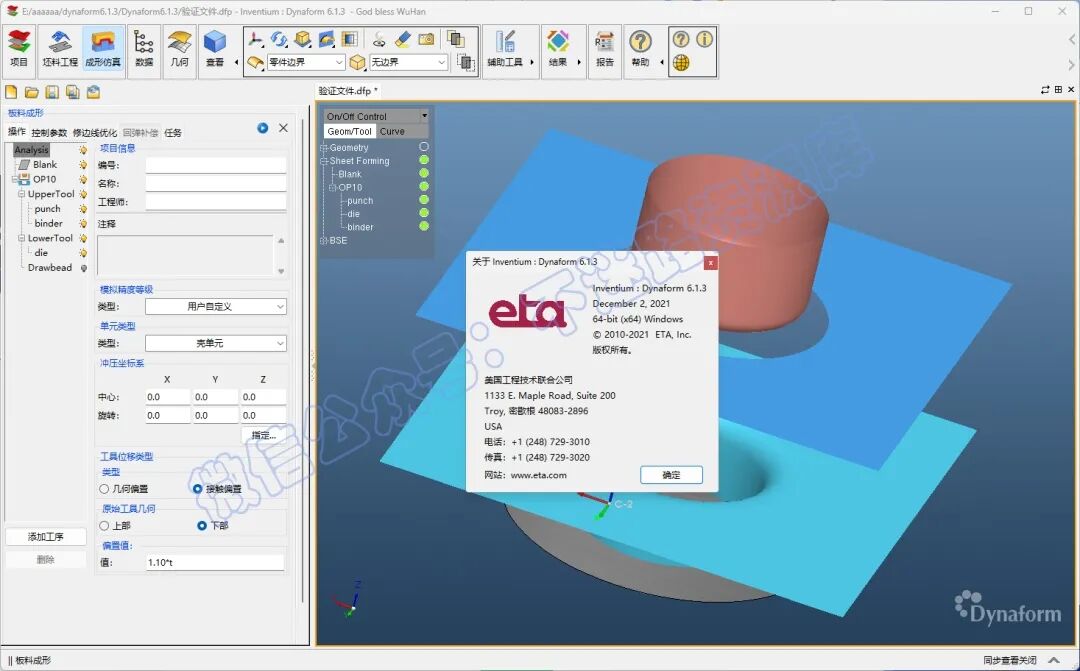Open the 零件边界 dropdown

pyautogui.click(x=306, y=62)
